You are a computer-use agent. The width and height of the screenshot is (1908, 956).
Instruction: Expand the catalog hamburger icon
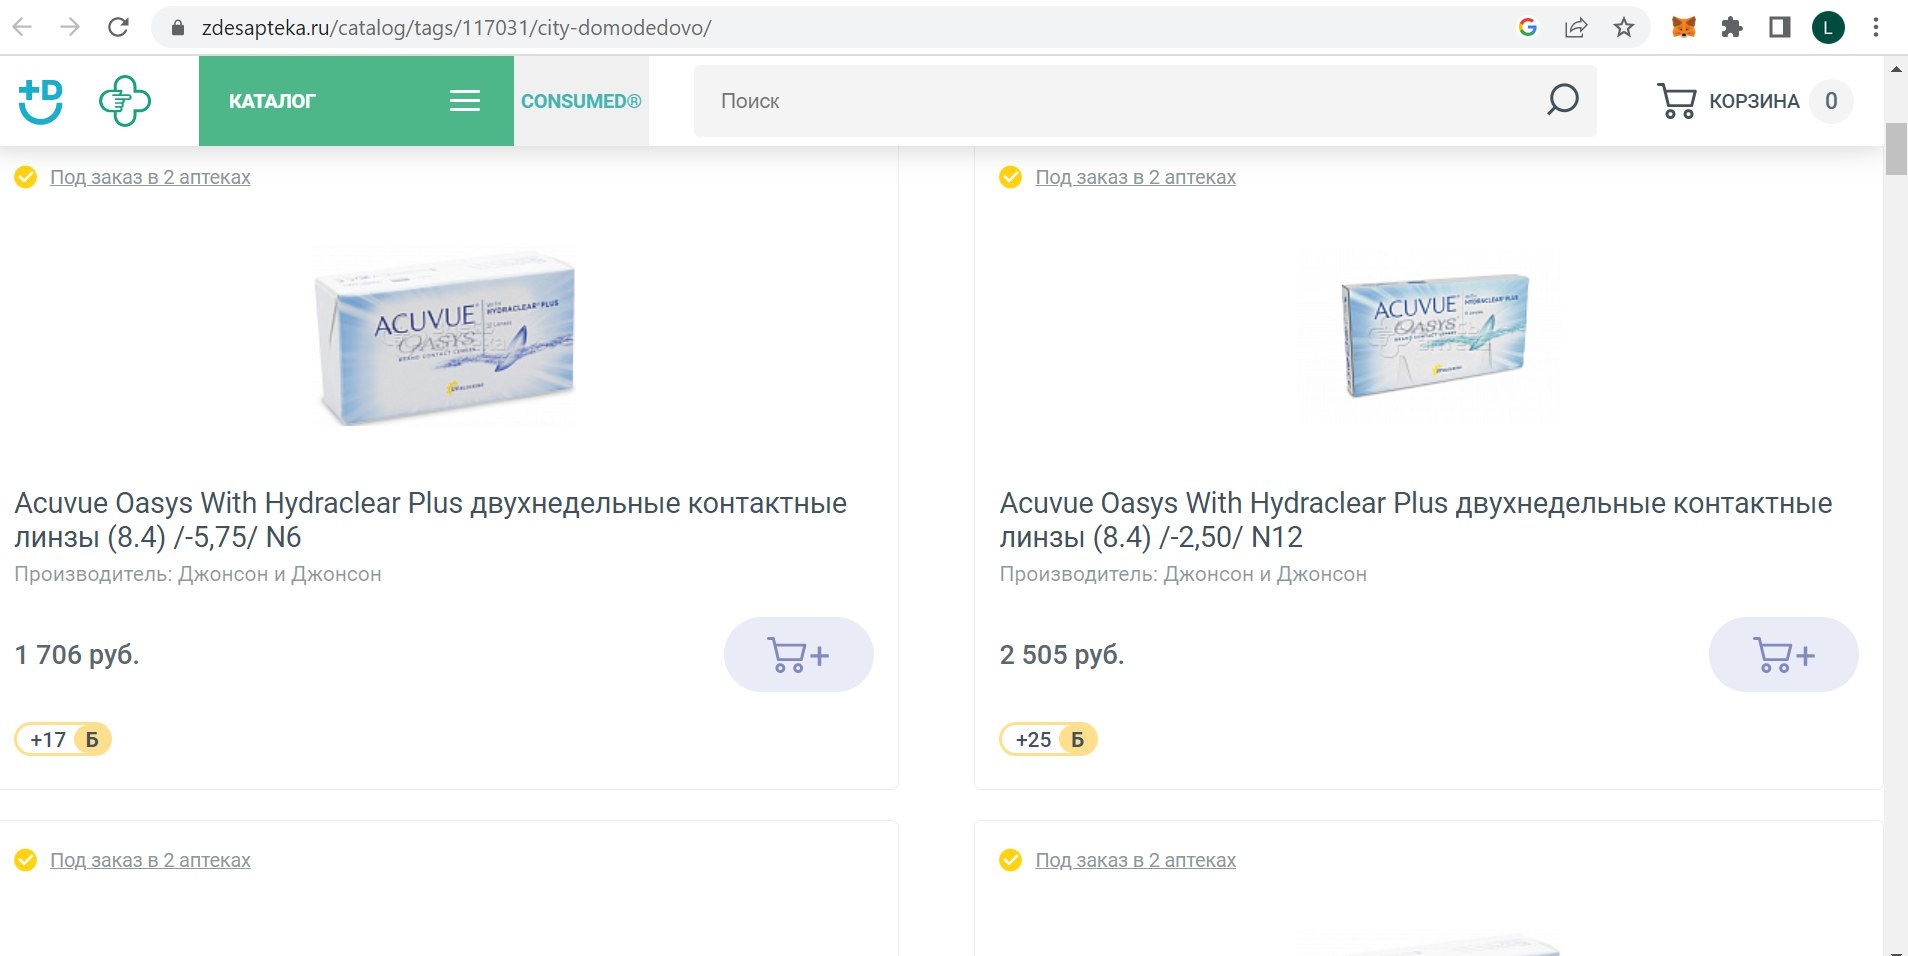click(x=465, y=101)
